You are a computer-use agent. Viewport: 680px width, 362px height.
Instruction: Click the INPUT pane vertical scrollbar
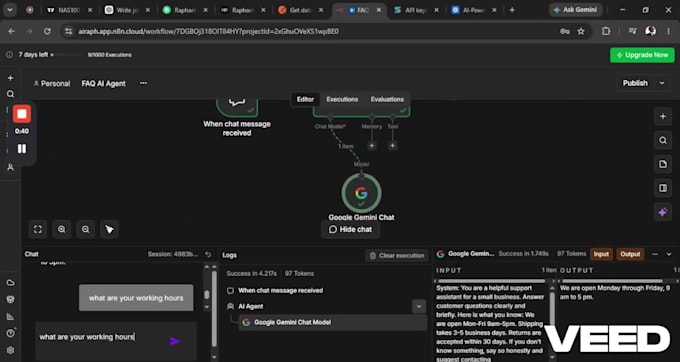552,310
